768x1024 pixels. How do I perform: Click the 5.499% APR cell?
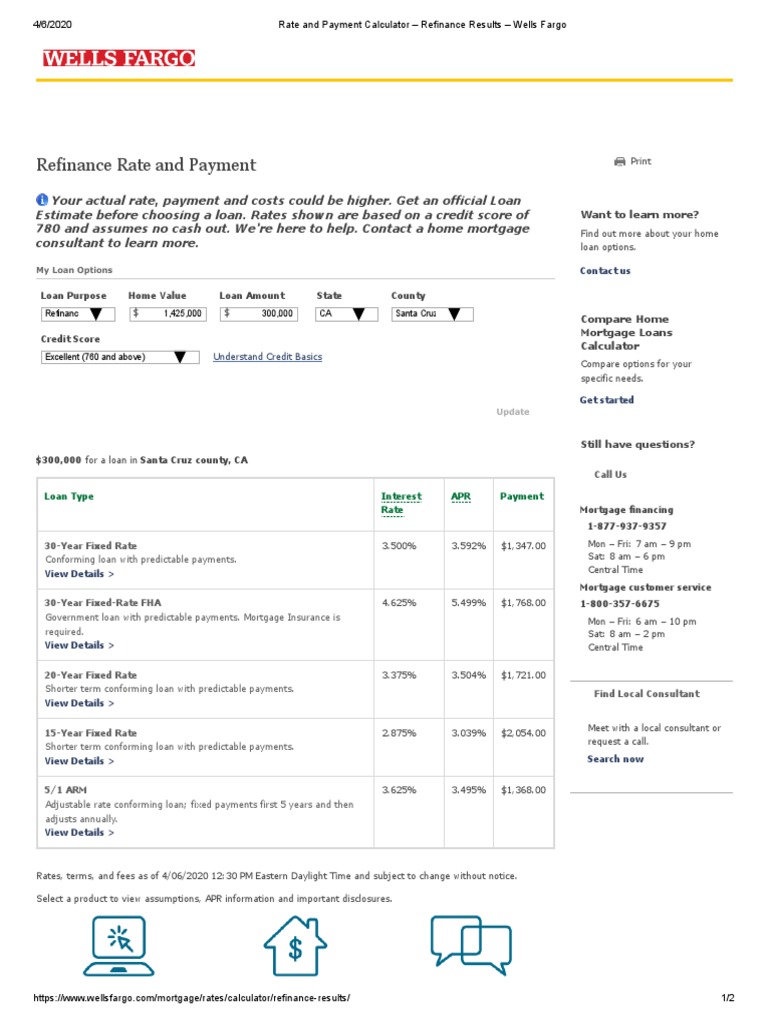pyautogui.click(x=469, y=603)
